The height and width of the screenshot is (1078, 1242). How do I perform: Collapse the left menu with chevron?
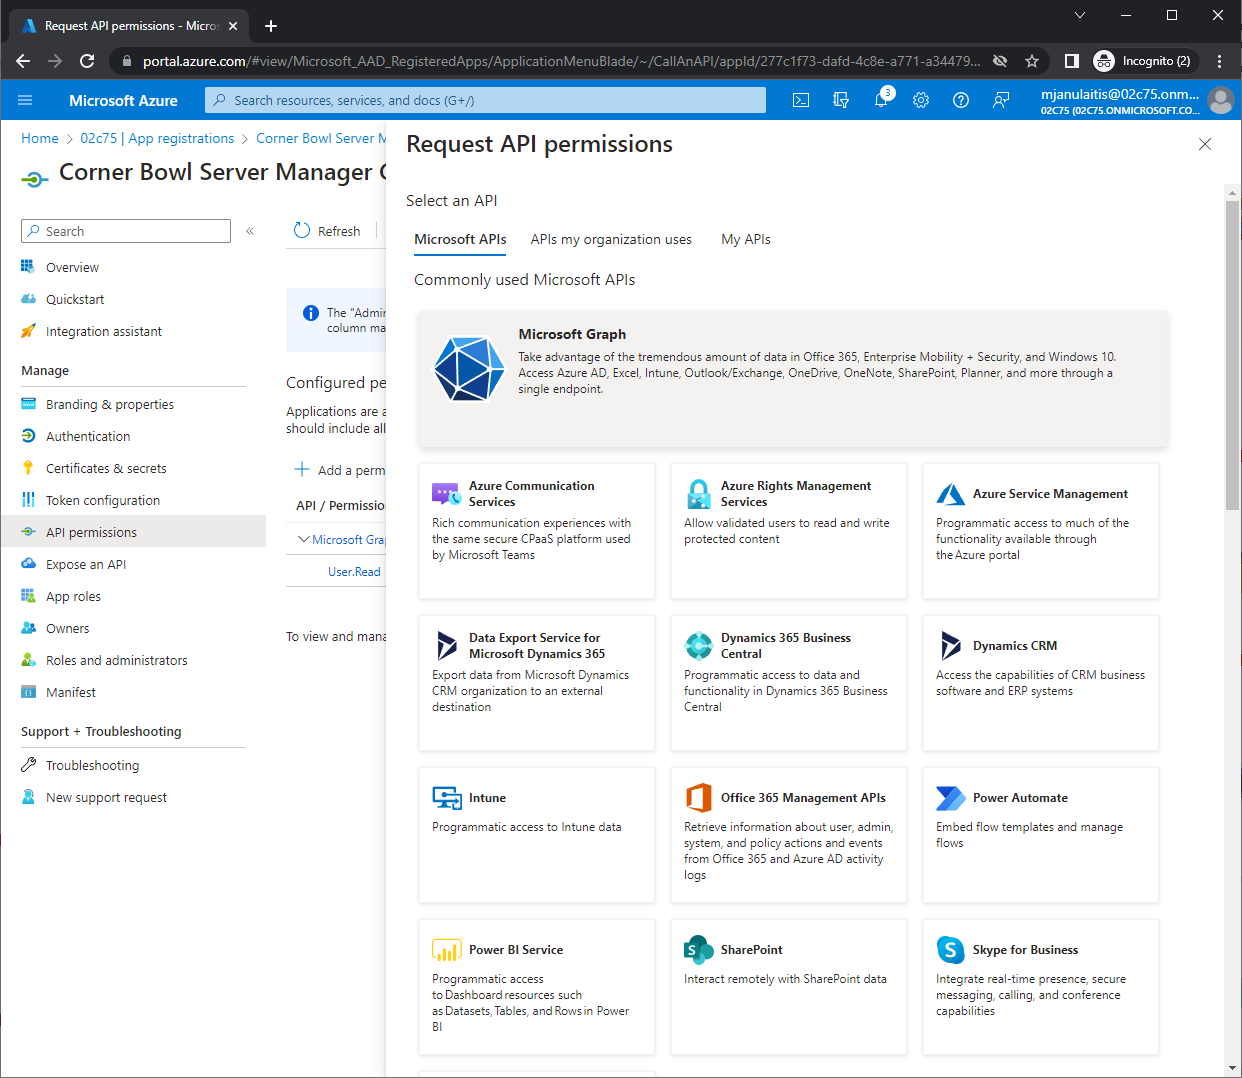(x=250, y=231)
